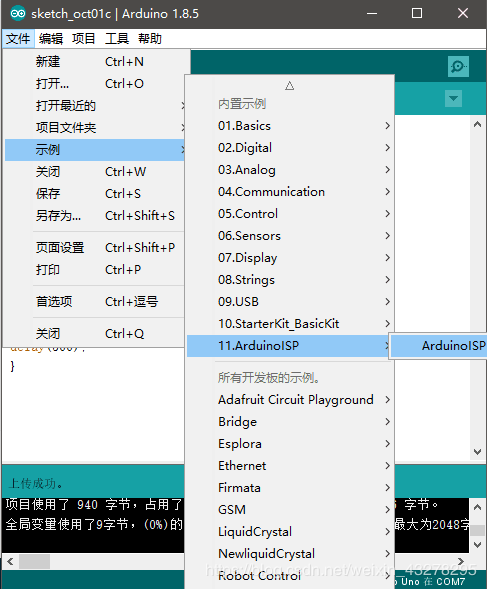Expand 01.Basics examples
Screen dimensions: 487x589
tap(290, 126)
